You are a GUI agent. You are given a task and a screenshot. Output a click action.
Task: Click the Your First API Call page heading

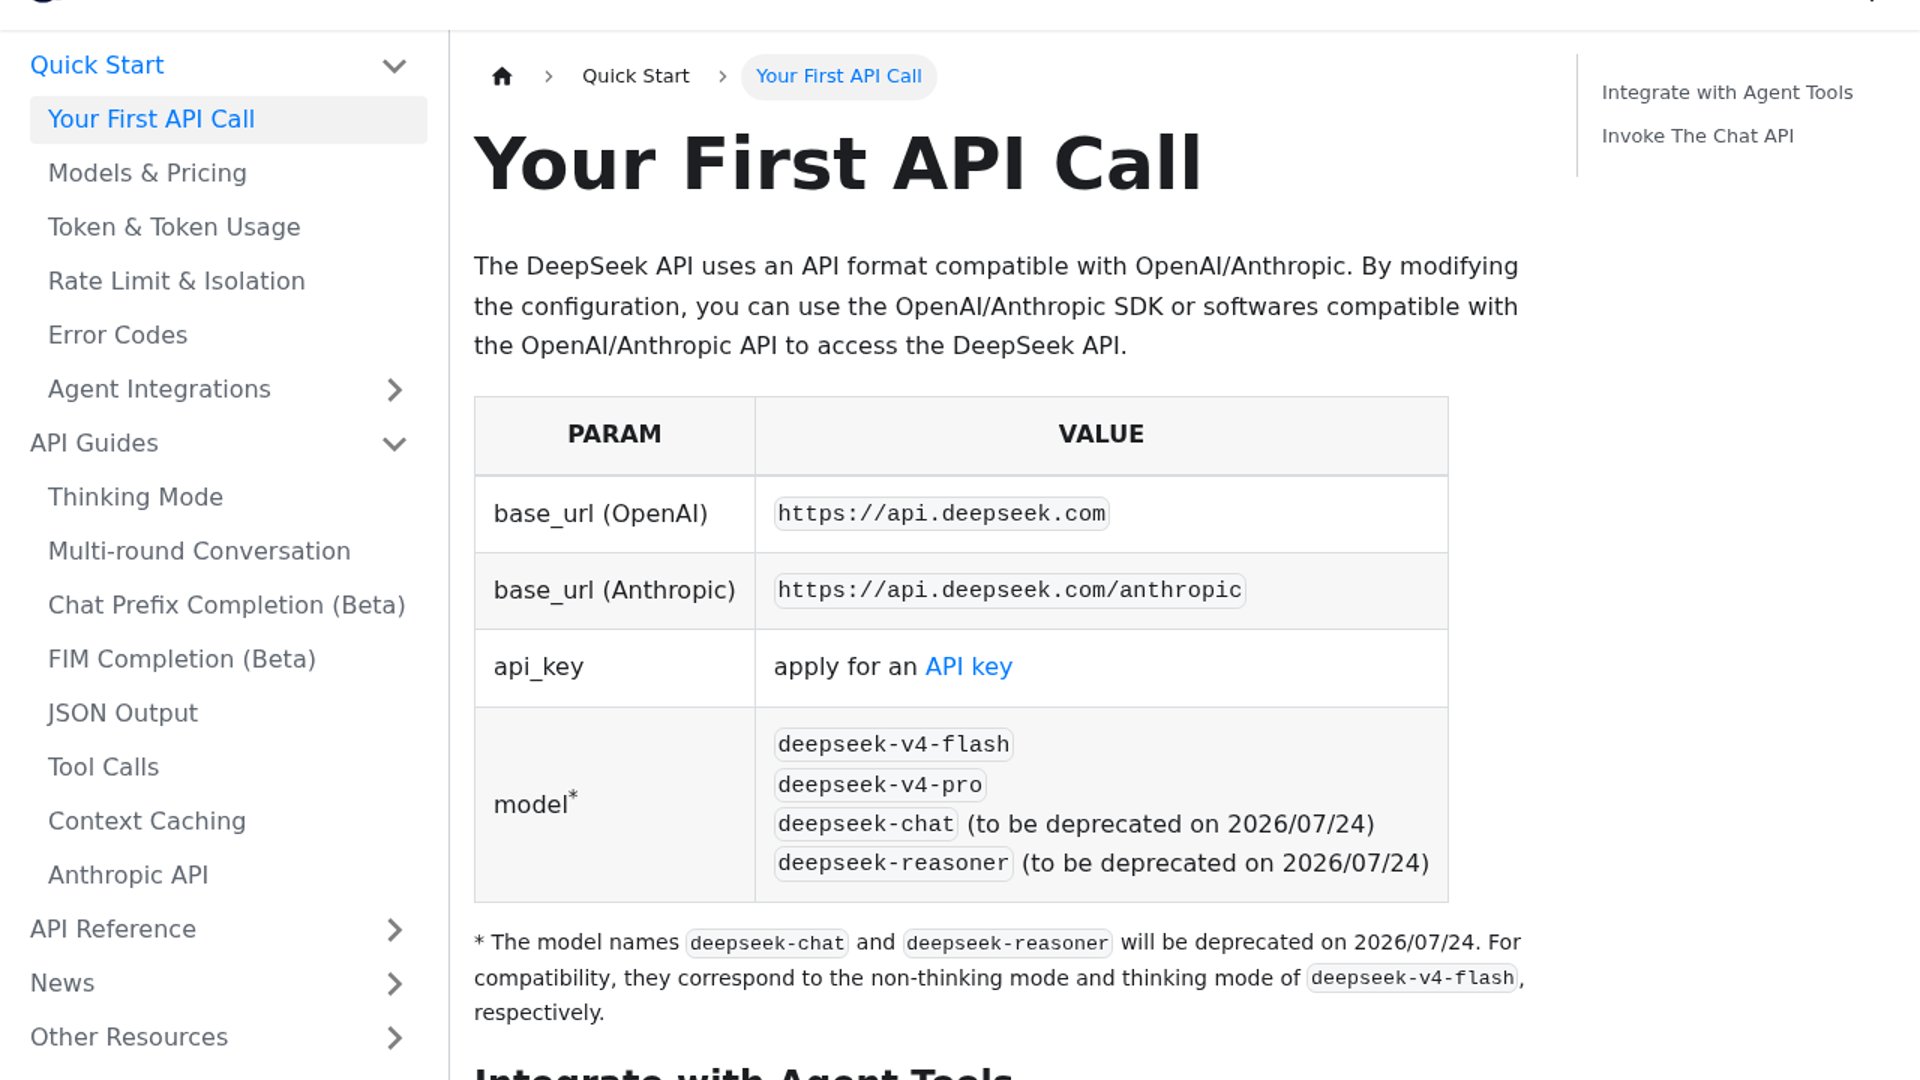(838, 163)
